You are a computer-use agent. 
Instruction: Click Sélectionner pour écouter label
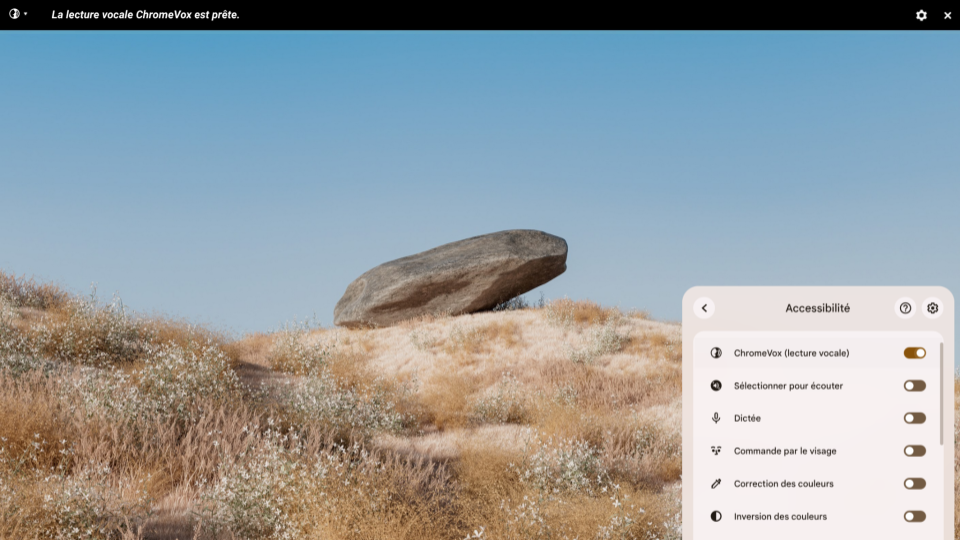(x=788, y=386)
